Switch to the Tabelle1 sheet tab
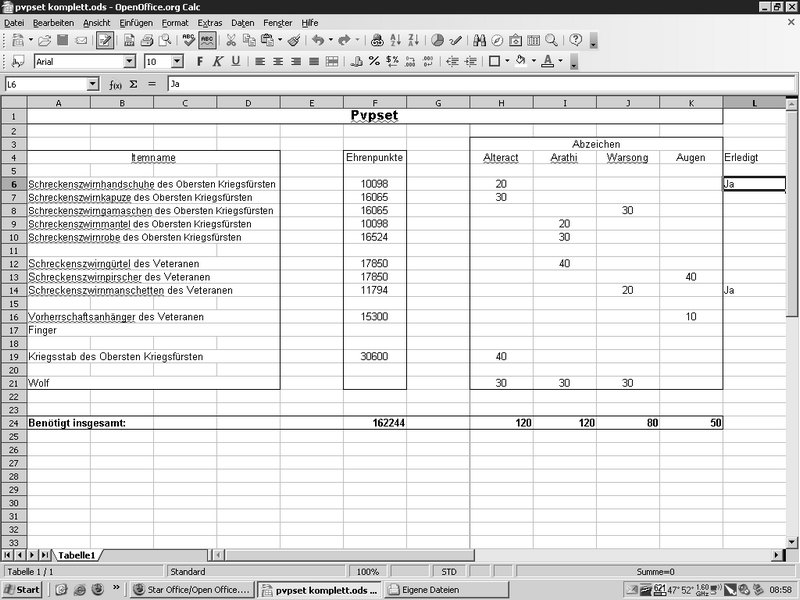This screenshot has height=600, width=800. pyautogui.click(x=76, y=554)
